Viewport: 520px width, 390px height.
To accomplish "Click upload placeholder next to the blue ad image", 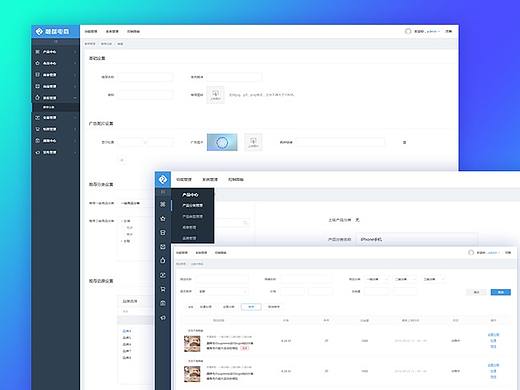I will pyautogui.click(x=253, y=142).
